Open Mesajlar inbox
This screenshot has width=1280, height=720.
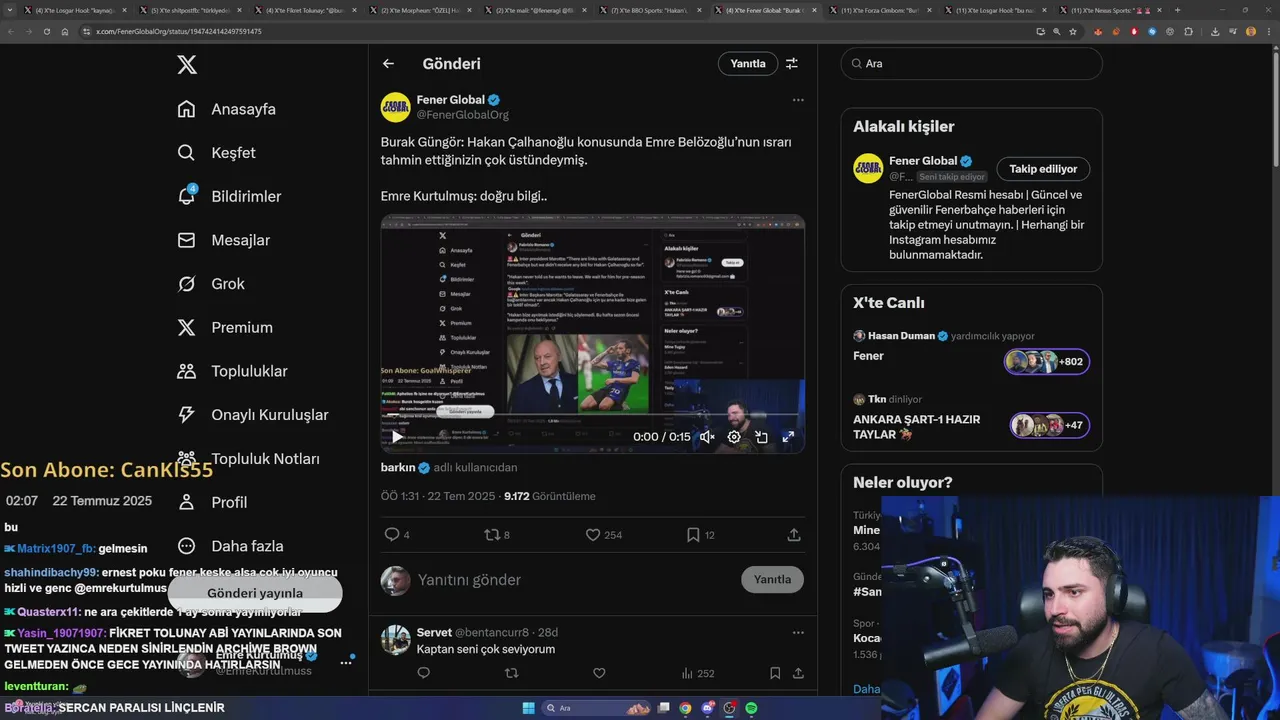[x=223, y=240]
